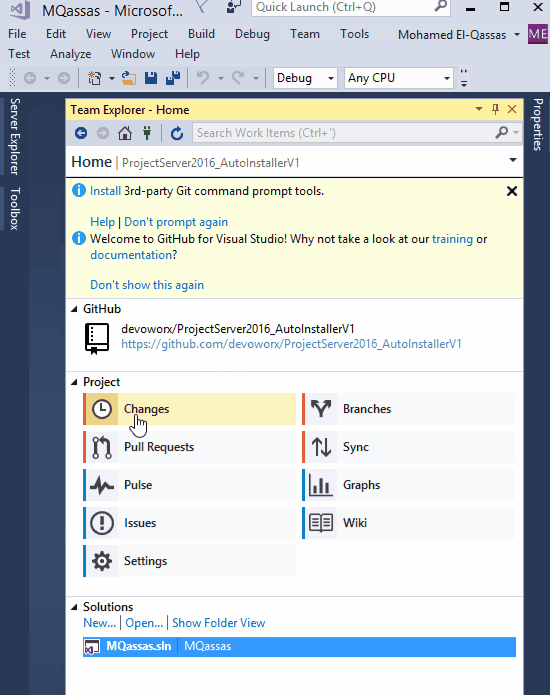The image size is (550, 695).
Task: Click the Team Explorer back arrow icon
Action: click(x=81, y=133)
